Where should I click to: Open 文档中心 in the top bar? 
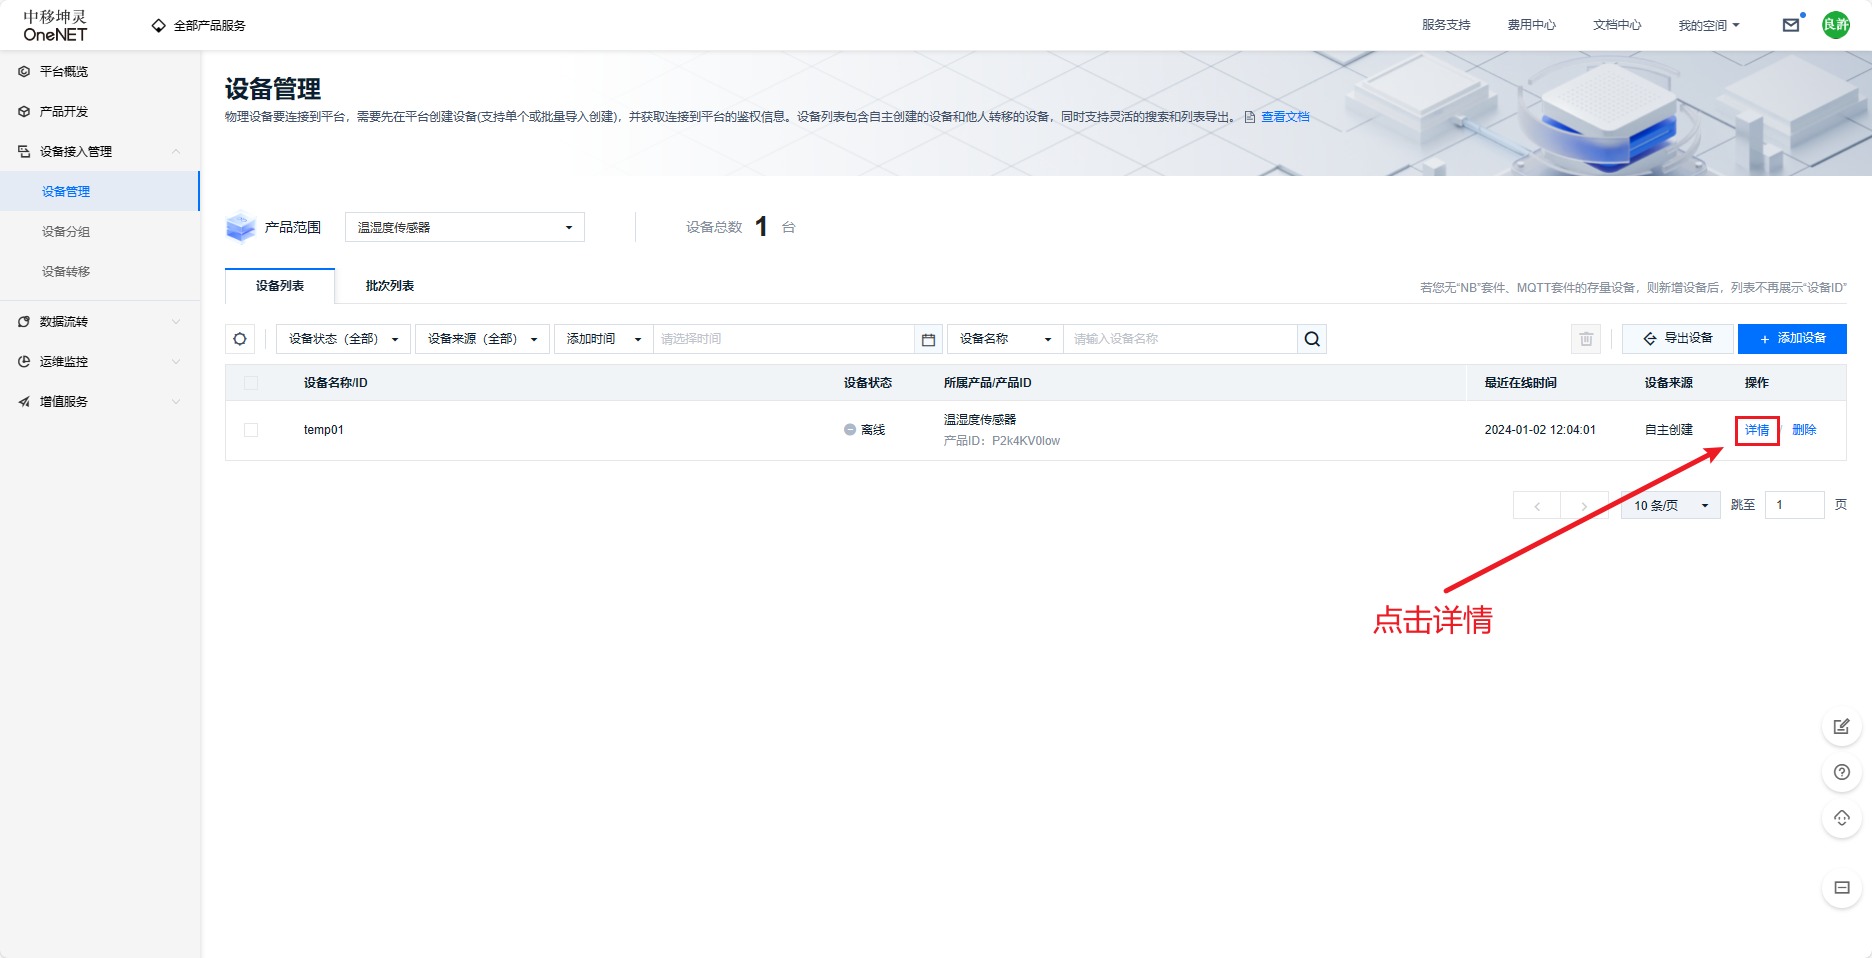click(1617, 25)
